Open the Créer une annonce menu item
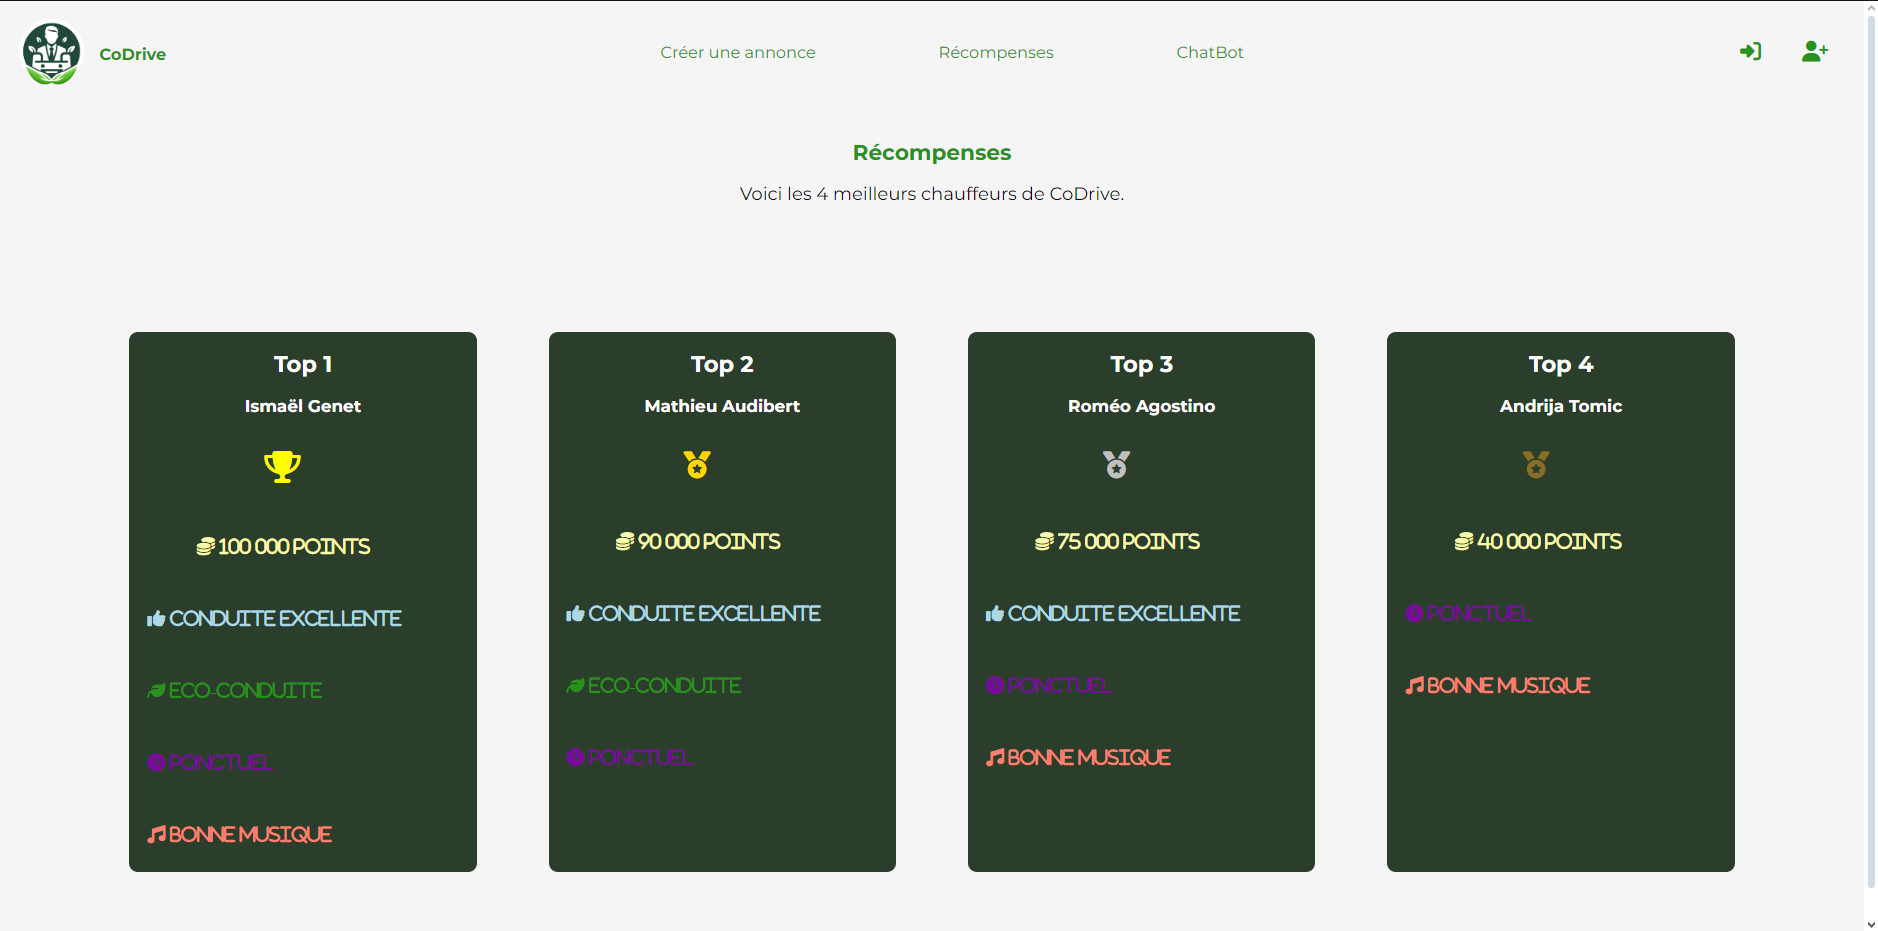Viewport: 1878px width, 931px height. point(737,52)
